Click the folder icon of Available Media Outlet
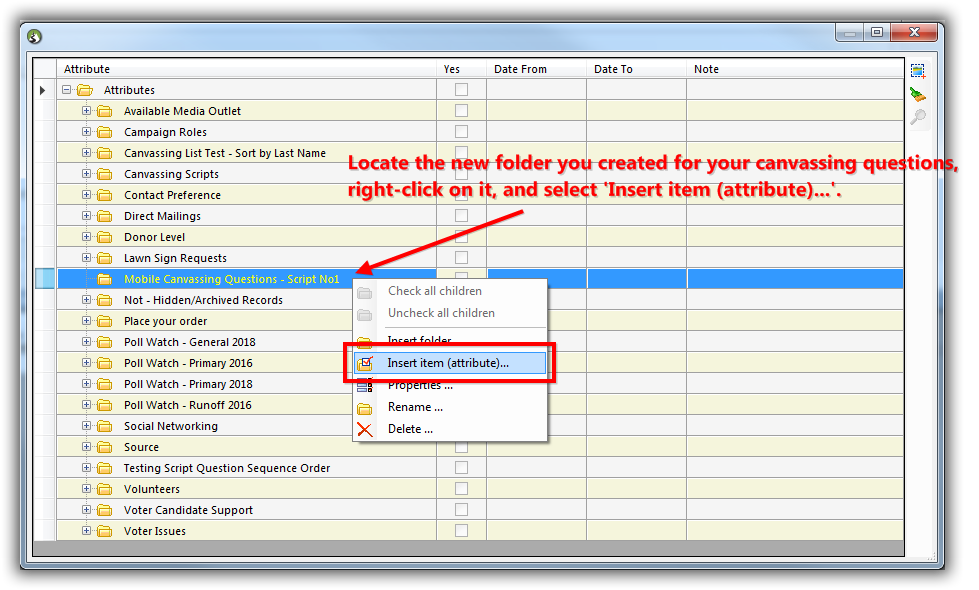979x590 pixels. [105, 111]
